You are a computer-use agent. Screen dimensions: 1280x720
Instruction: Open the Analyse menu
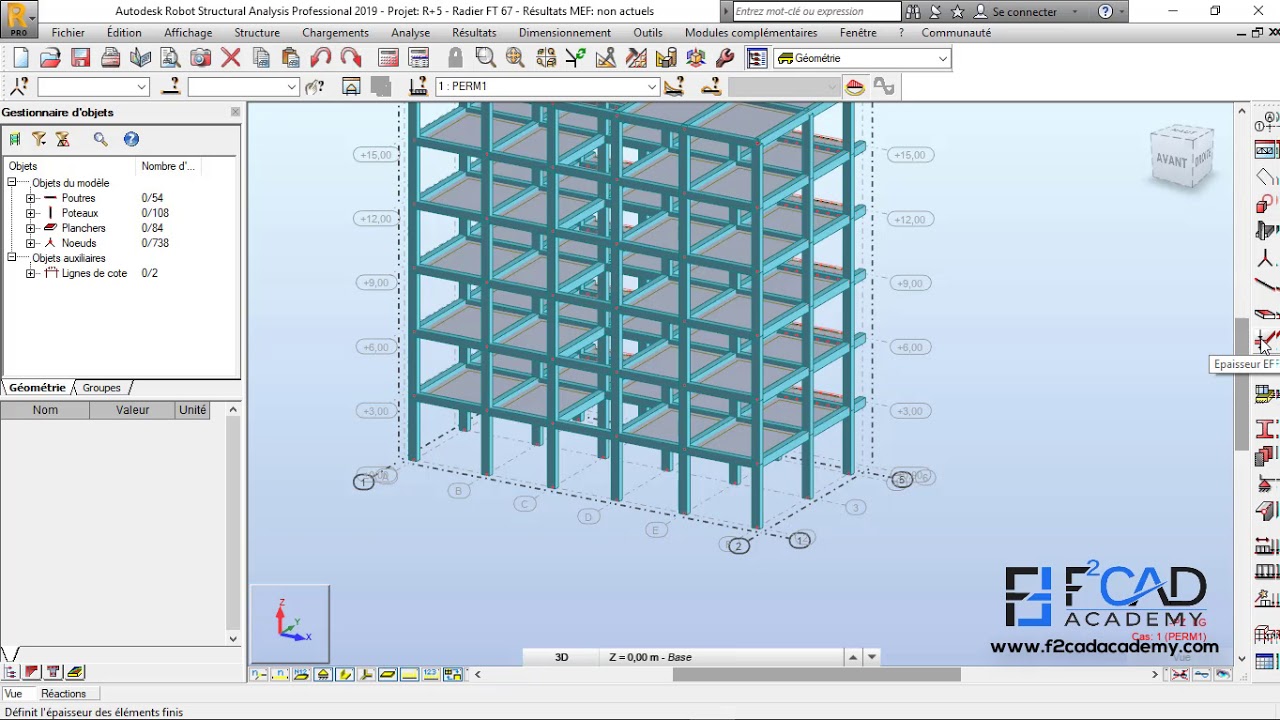410,33
